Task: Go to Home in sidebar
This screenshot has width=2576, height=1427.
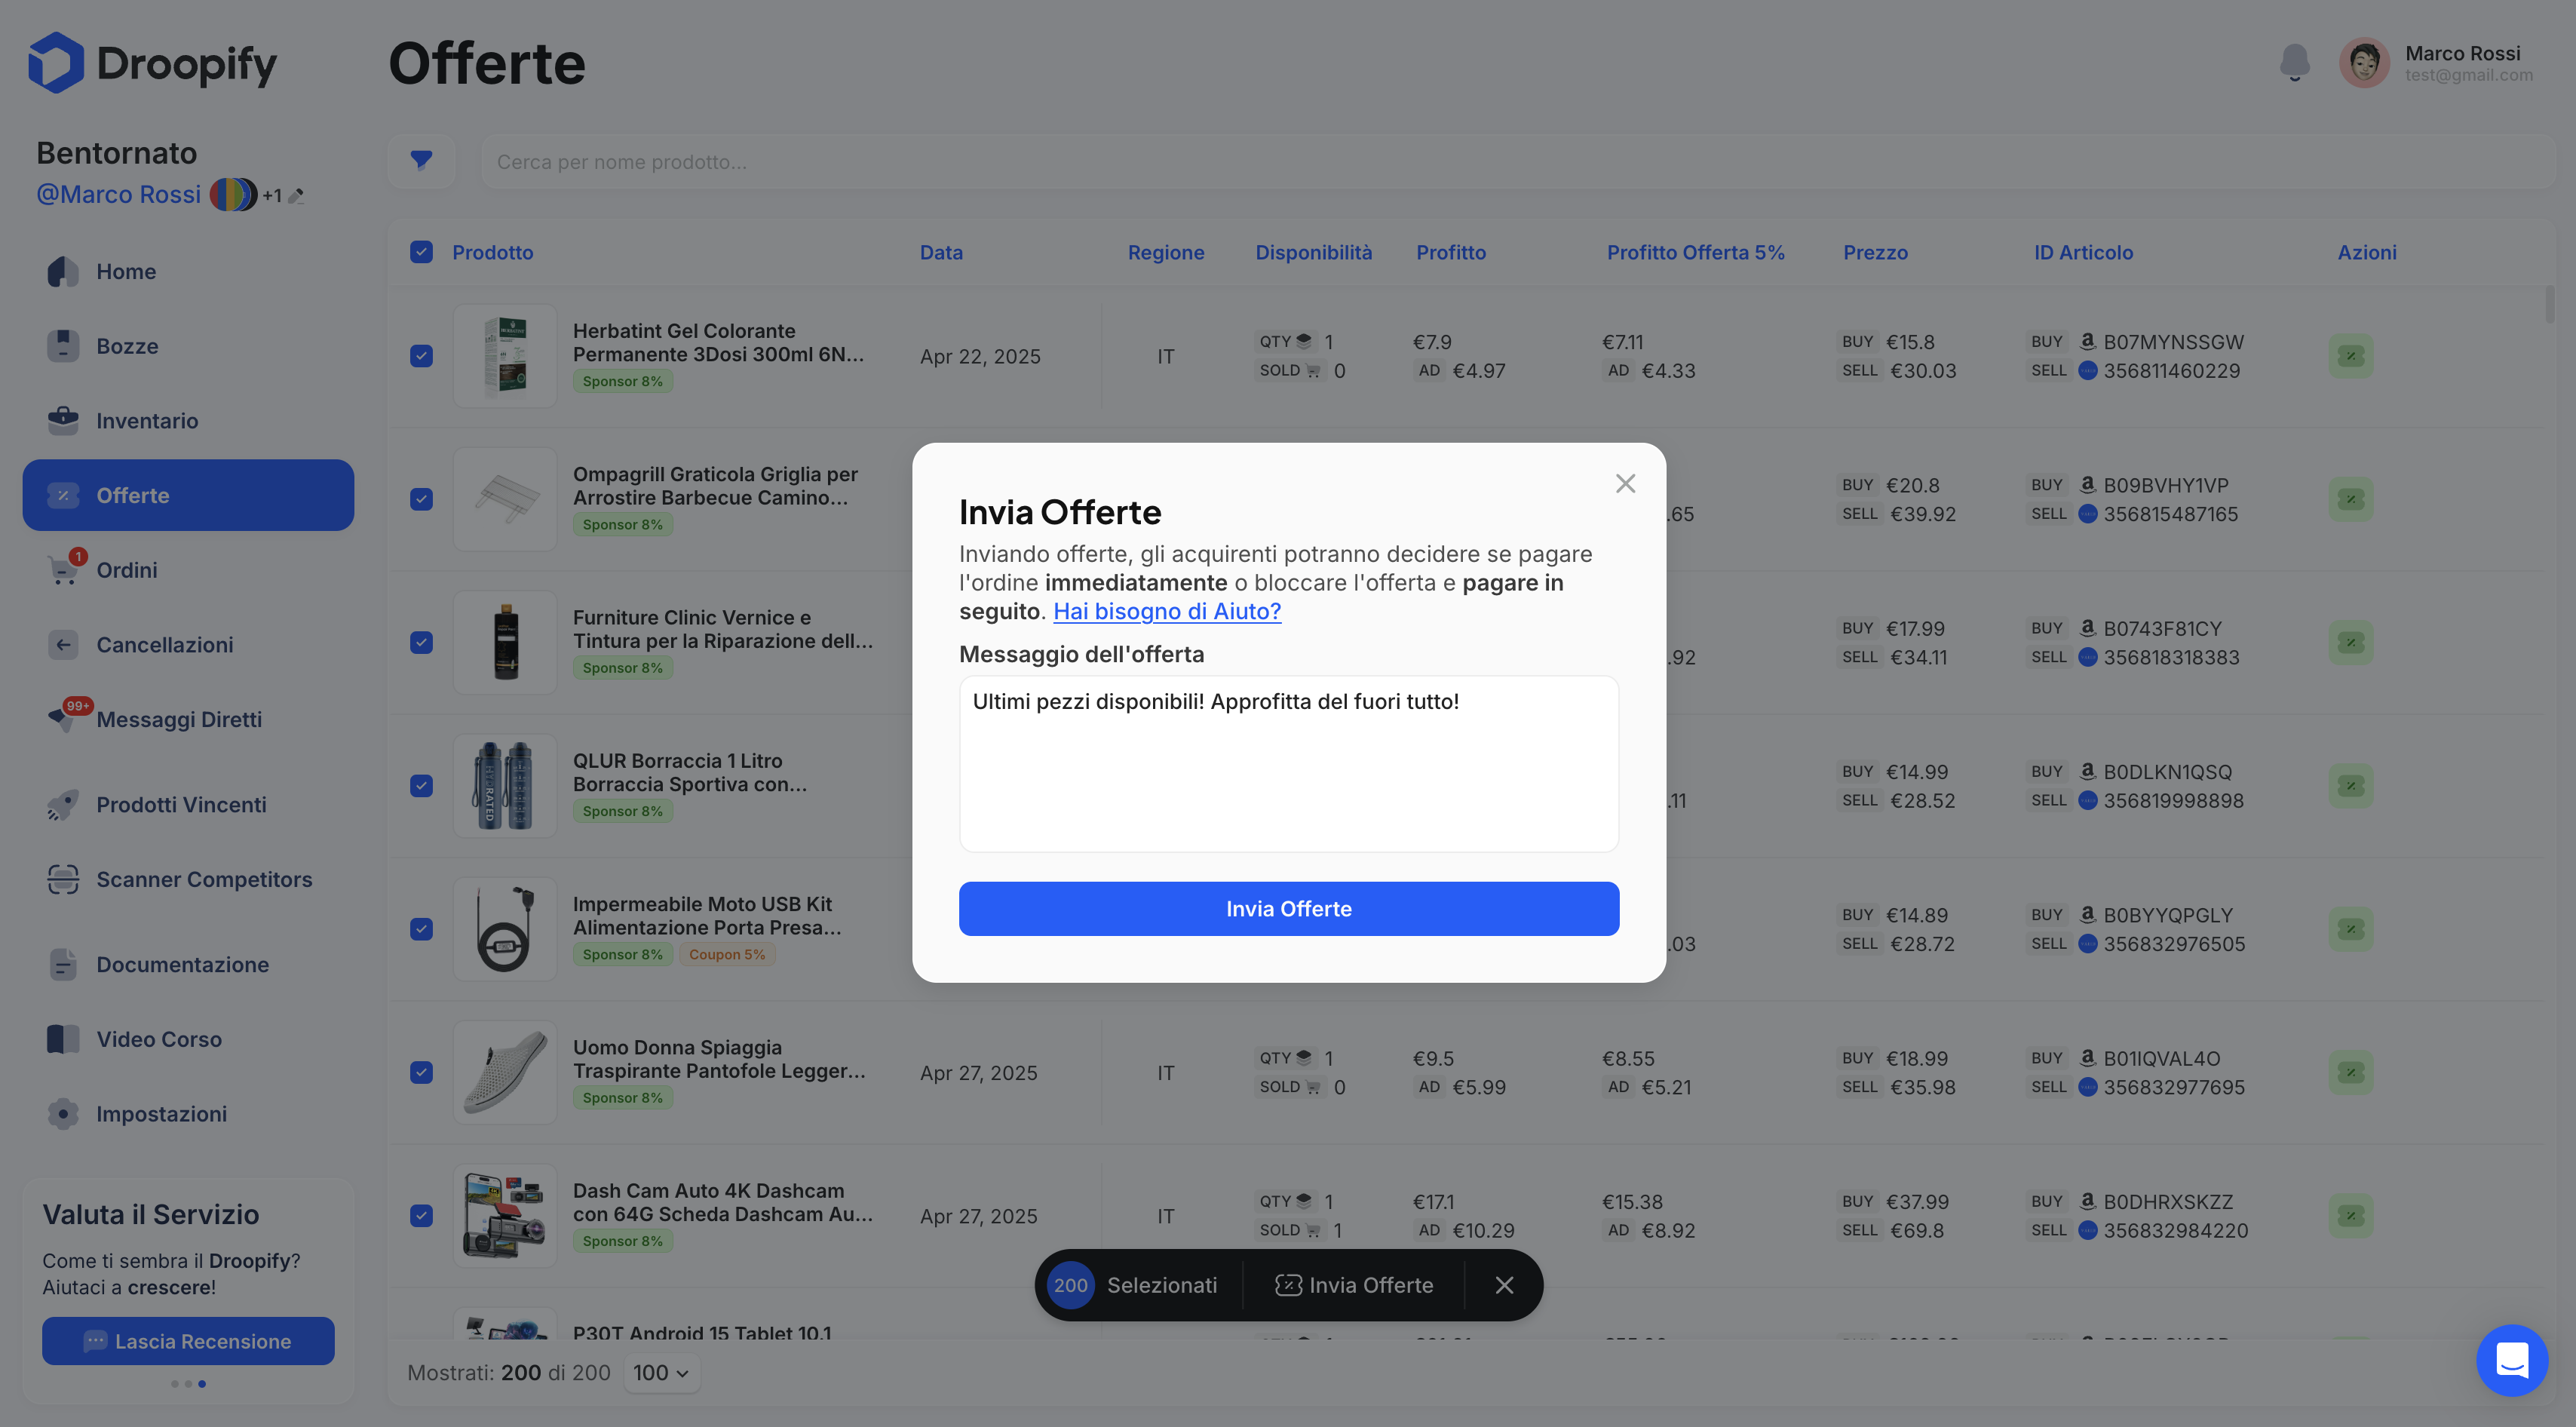Action: click(188, 271)
